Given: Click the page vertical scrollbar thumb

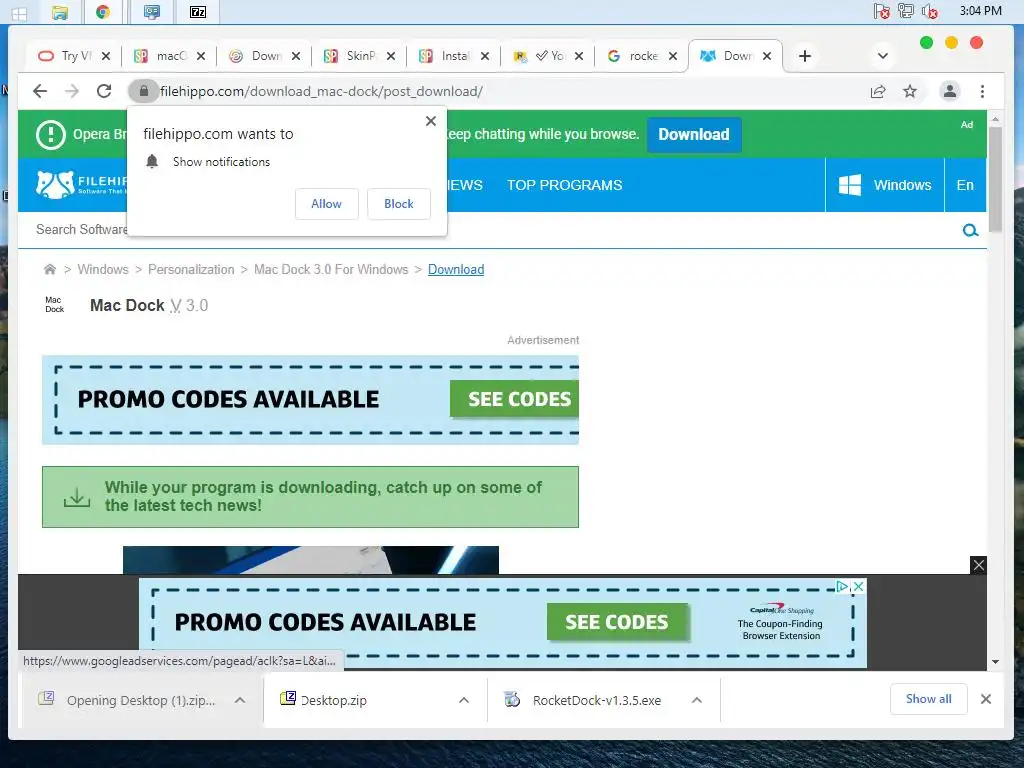Looking at the screenshot, I should pos(995,179).
